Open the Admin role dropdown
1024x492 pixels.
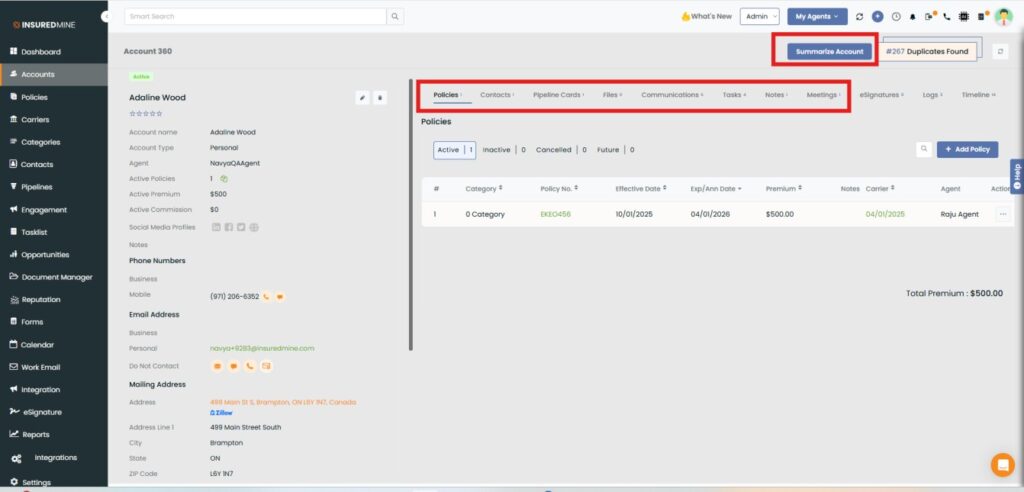pyautogui.click(x=761, y=17)
